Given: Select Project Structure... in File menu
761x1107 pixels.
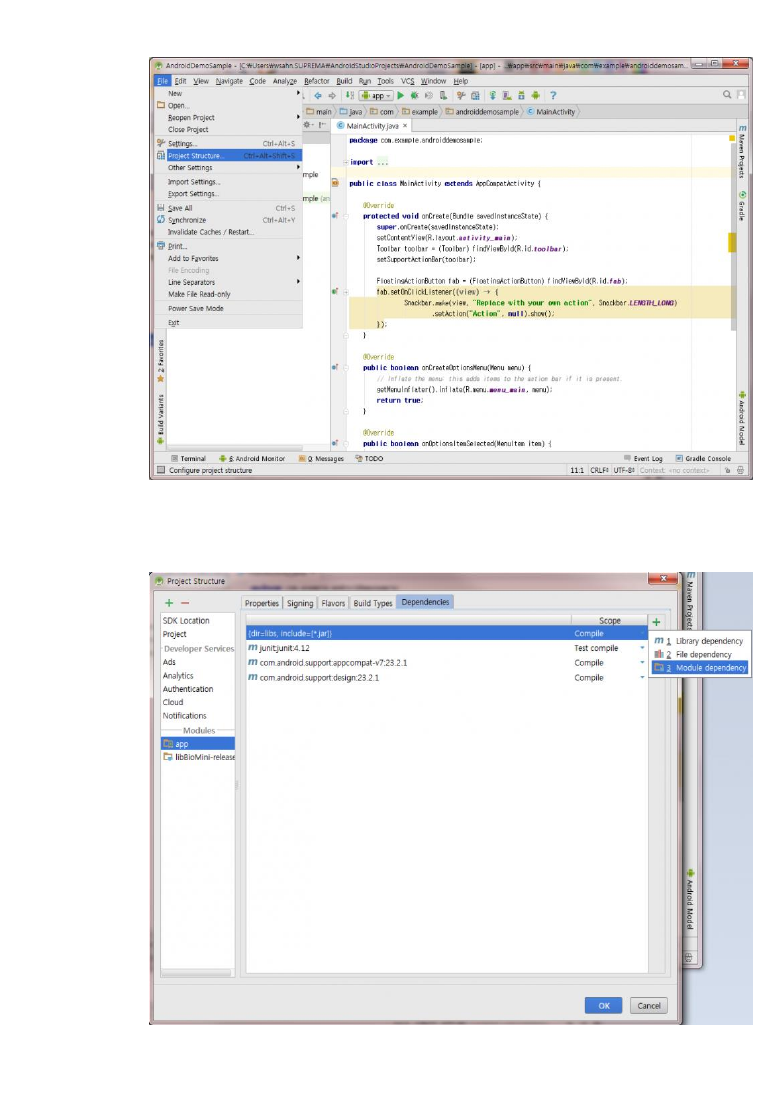Looking at the screenshot, I should pyautogui.click(x=229, y=155).
